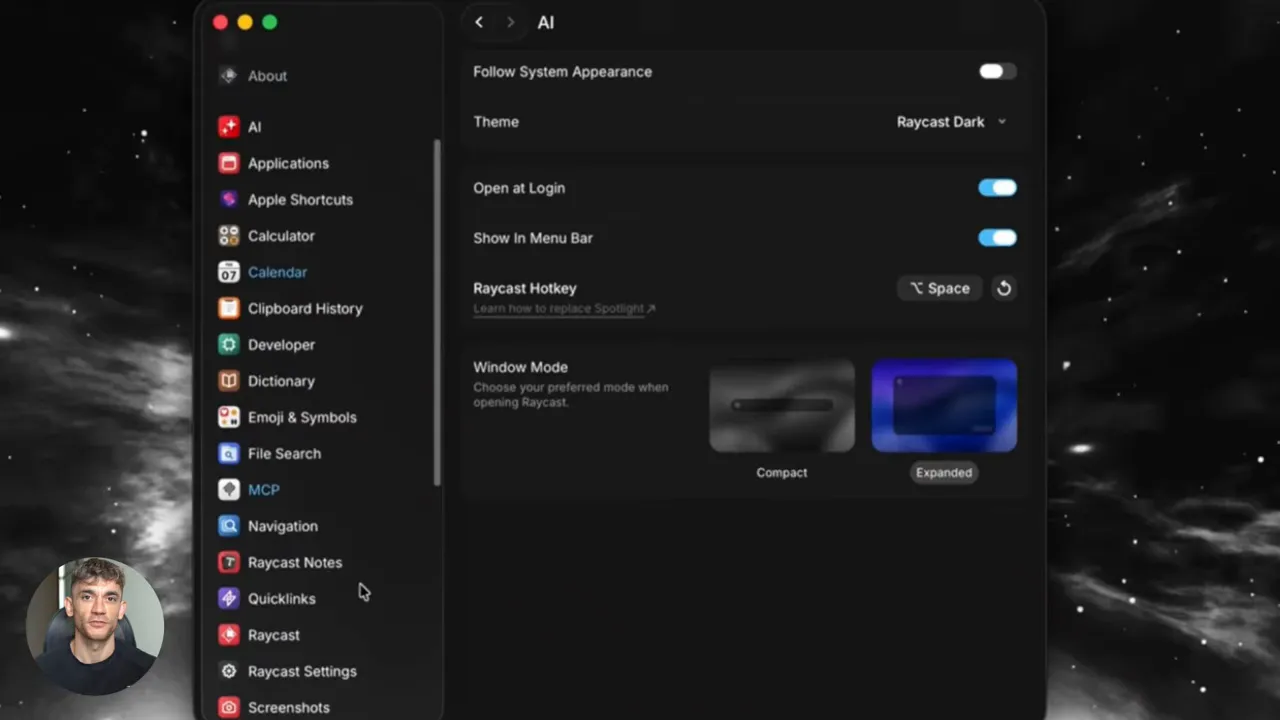Click the Window Mode heading text

click(x=520, y=367)
